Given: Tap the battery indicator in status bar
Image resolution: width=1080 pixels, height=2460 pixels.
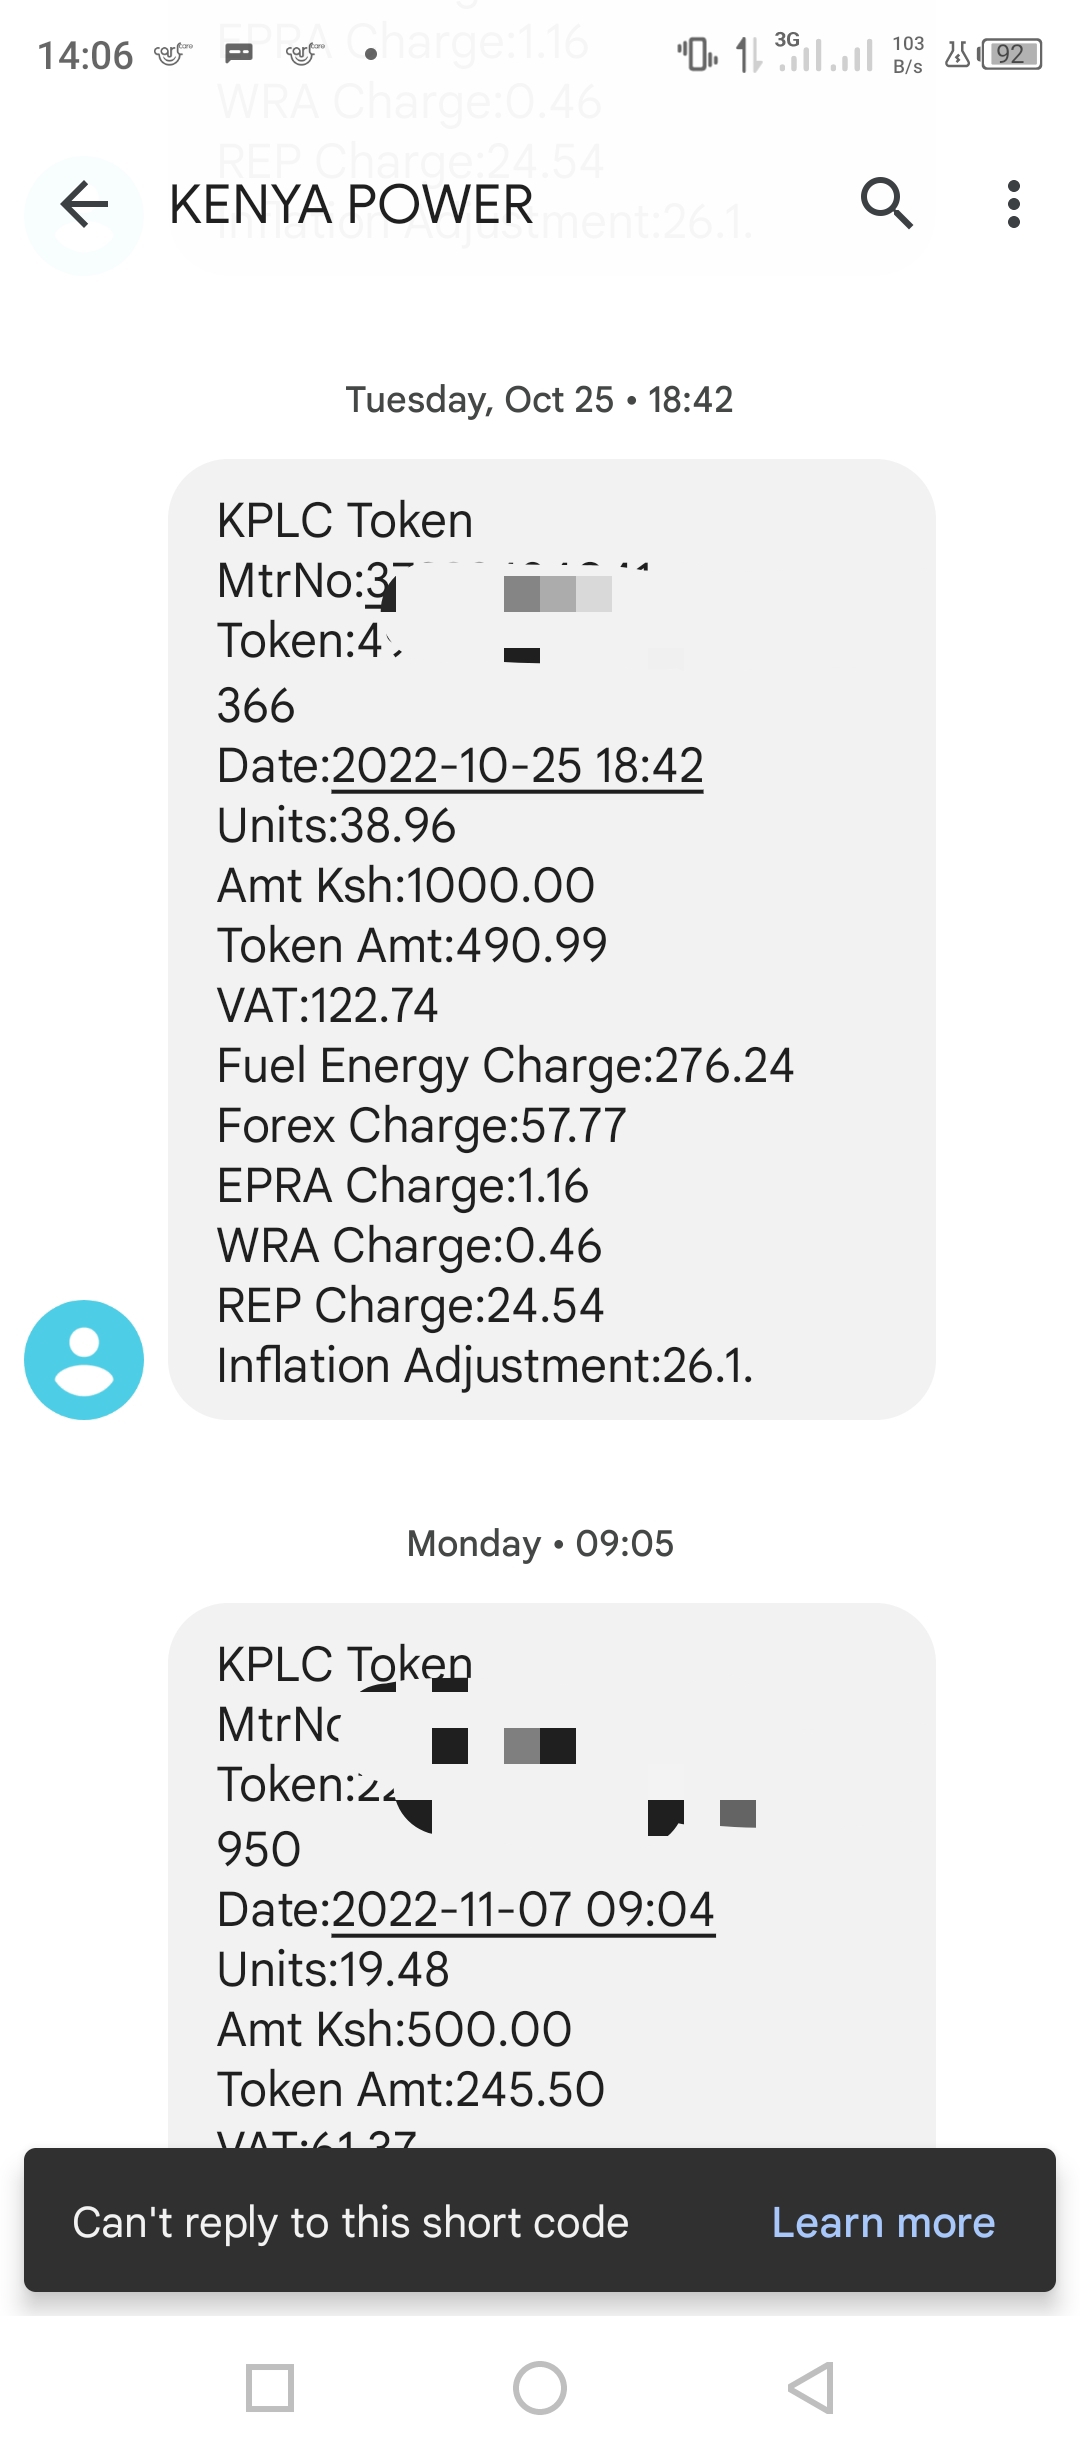Looking at the screenshot, I should click(1012, 54).
